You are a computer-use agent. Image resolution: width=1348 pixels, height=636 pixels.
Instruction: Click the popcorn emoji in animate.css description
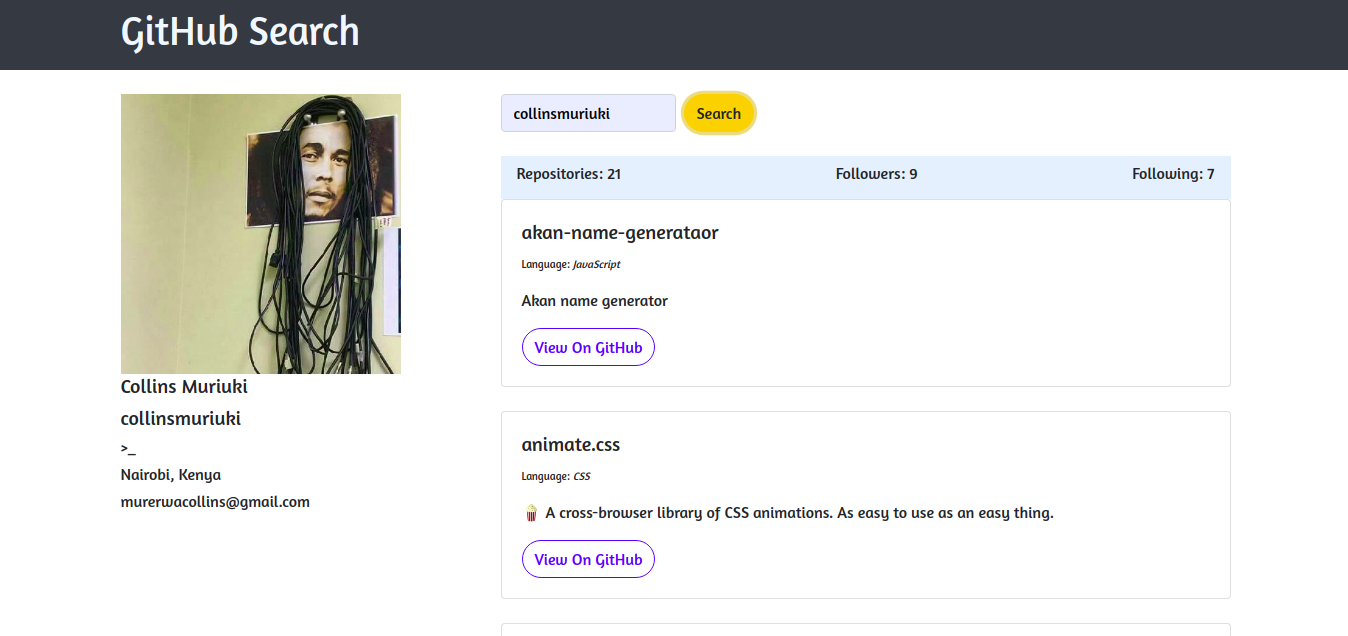[531, 513]
